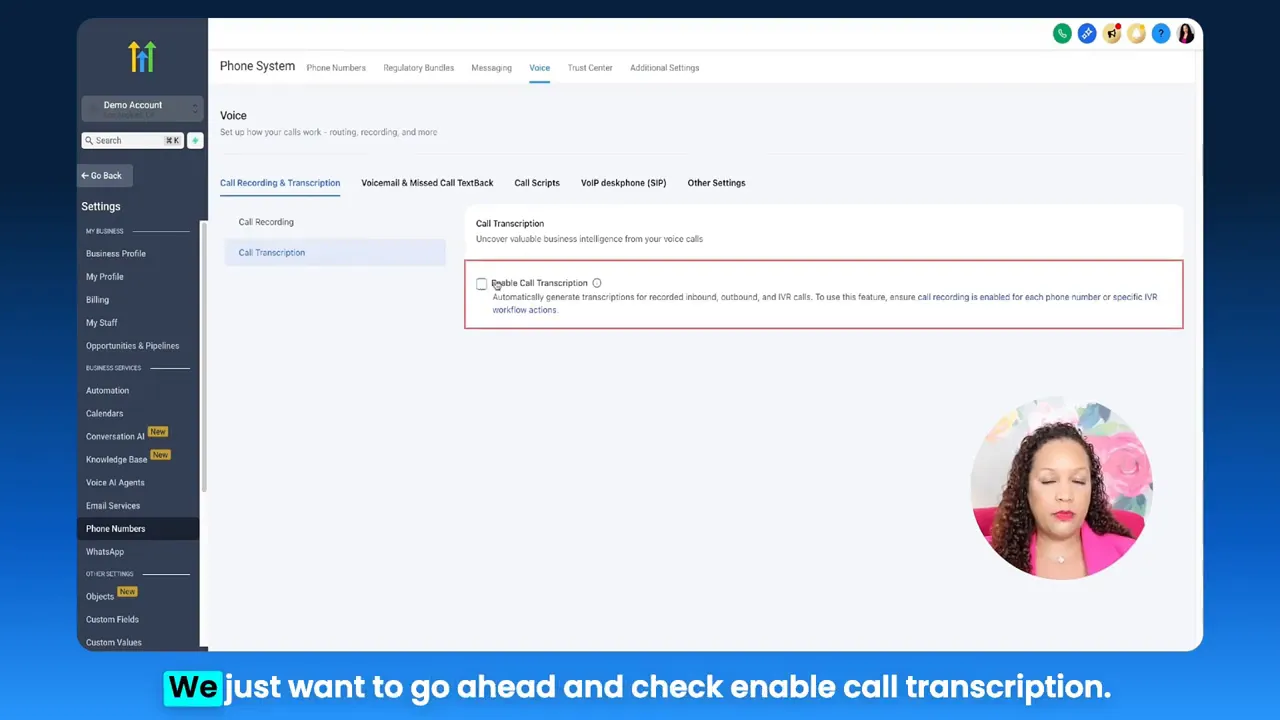Viewport: 1280px width, 720px height.
Task: Open Knowledge Base settings
Action: click(116, 460)
